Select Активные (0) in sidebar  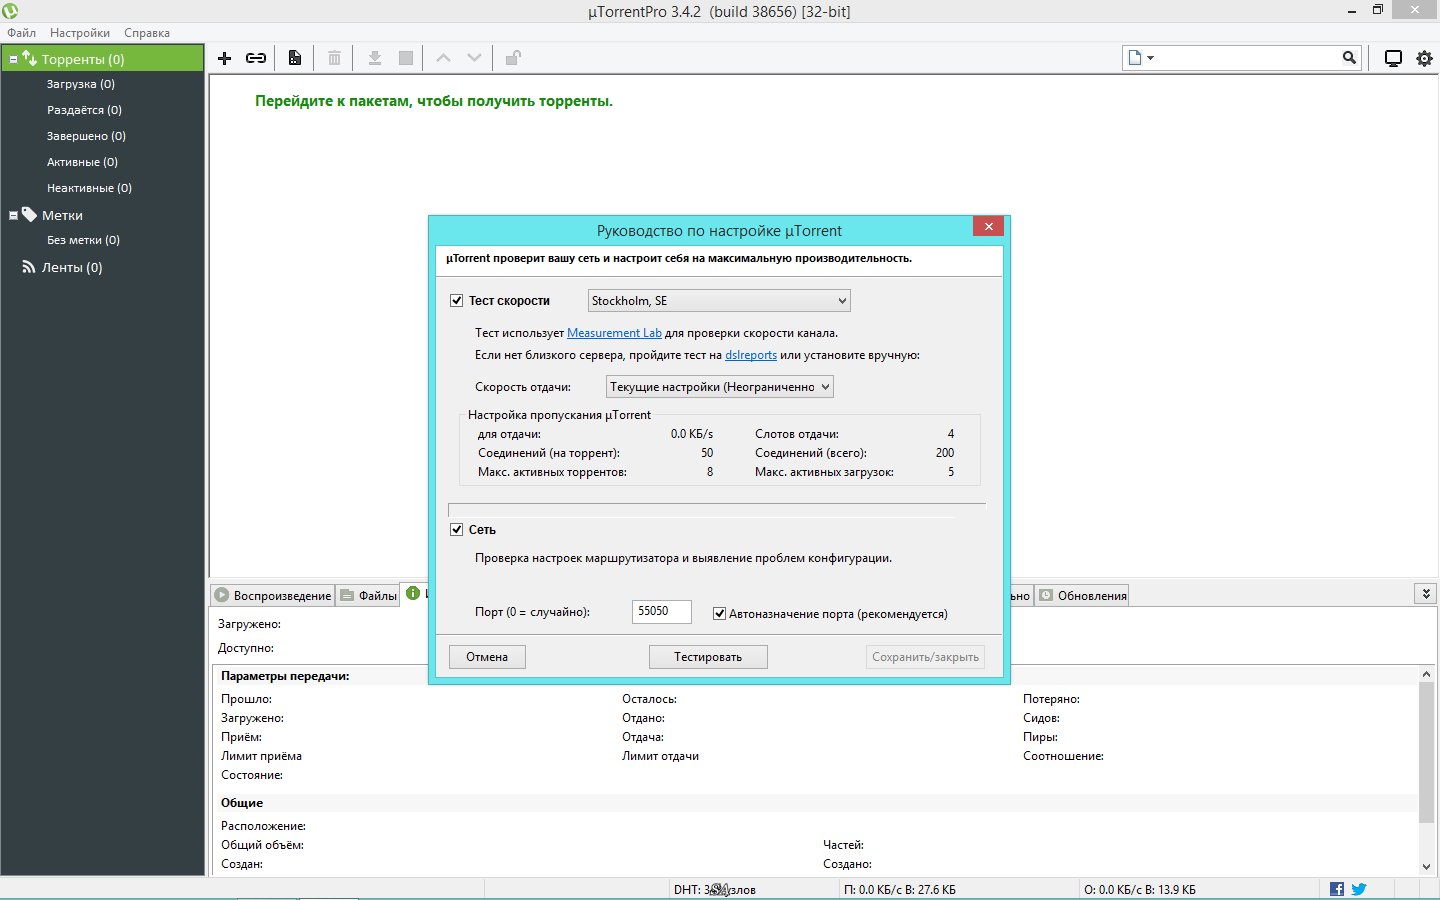tap(82, 162)
